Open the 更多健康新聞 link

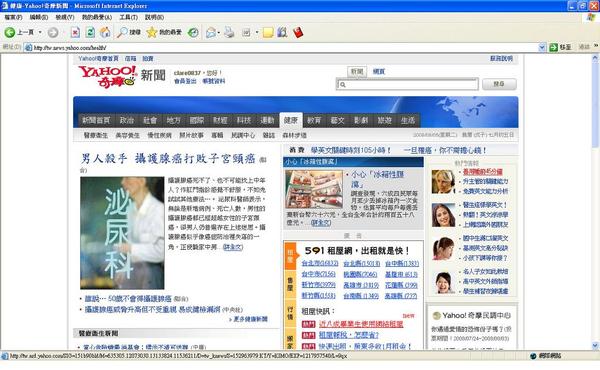(250, 319)
